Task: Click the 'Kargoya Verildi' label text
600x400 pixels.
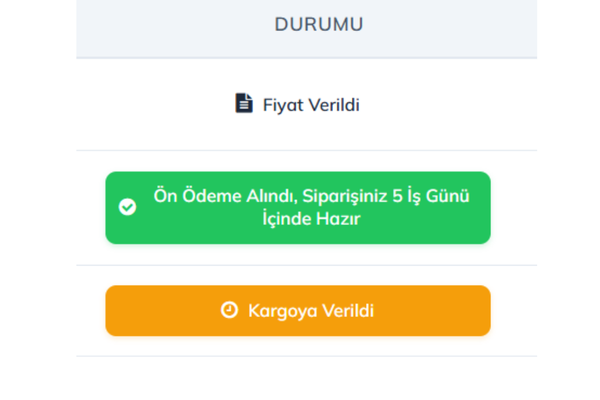Action: point(310,311)
